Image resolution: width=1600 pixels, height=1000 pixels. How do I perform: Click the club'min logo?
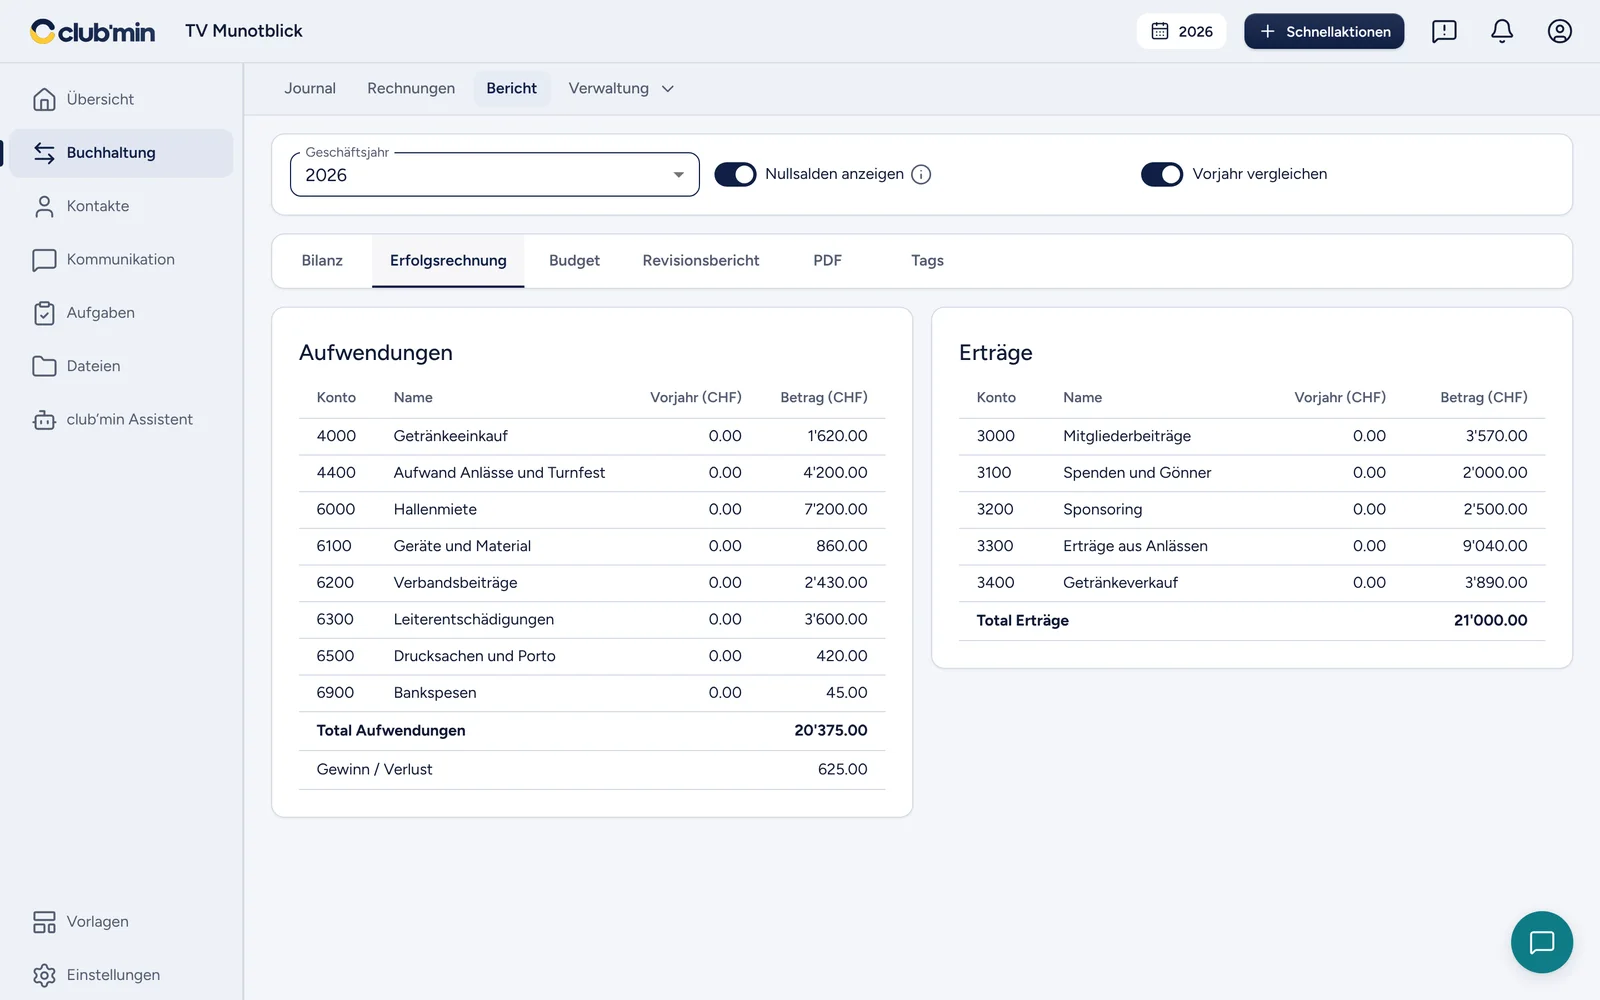point(93,31)
